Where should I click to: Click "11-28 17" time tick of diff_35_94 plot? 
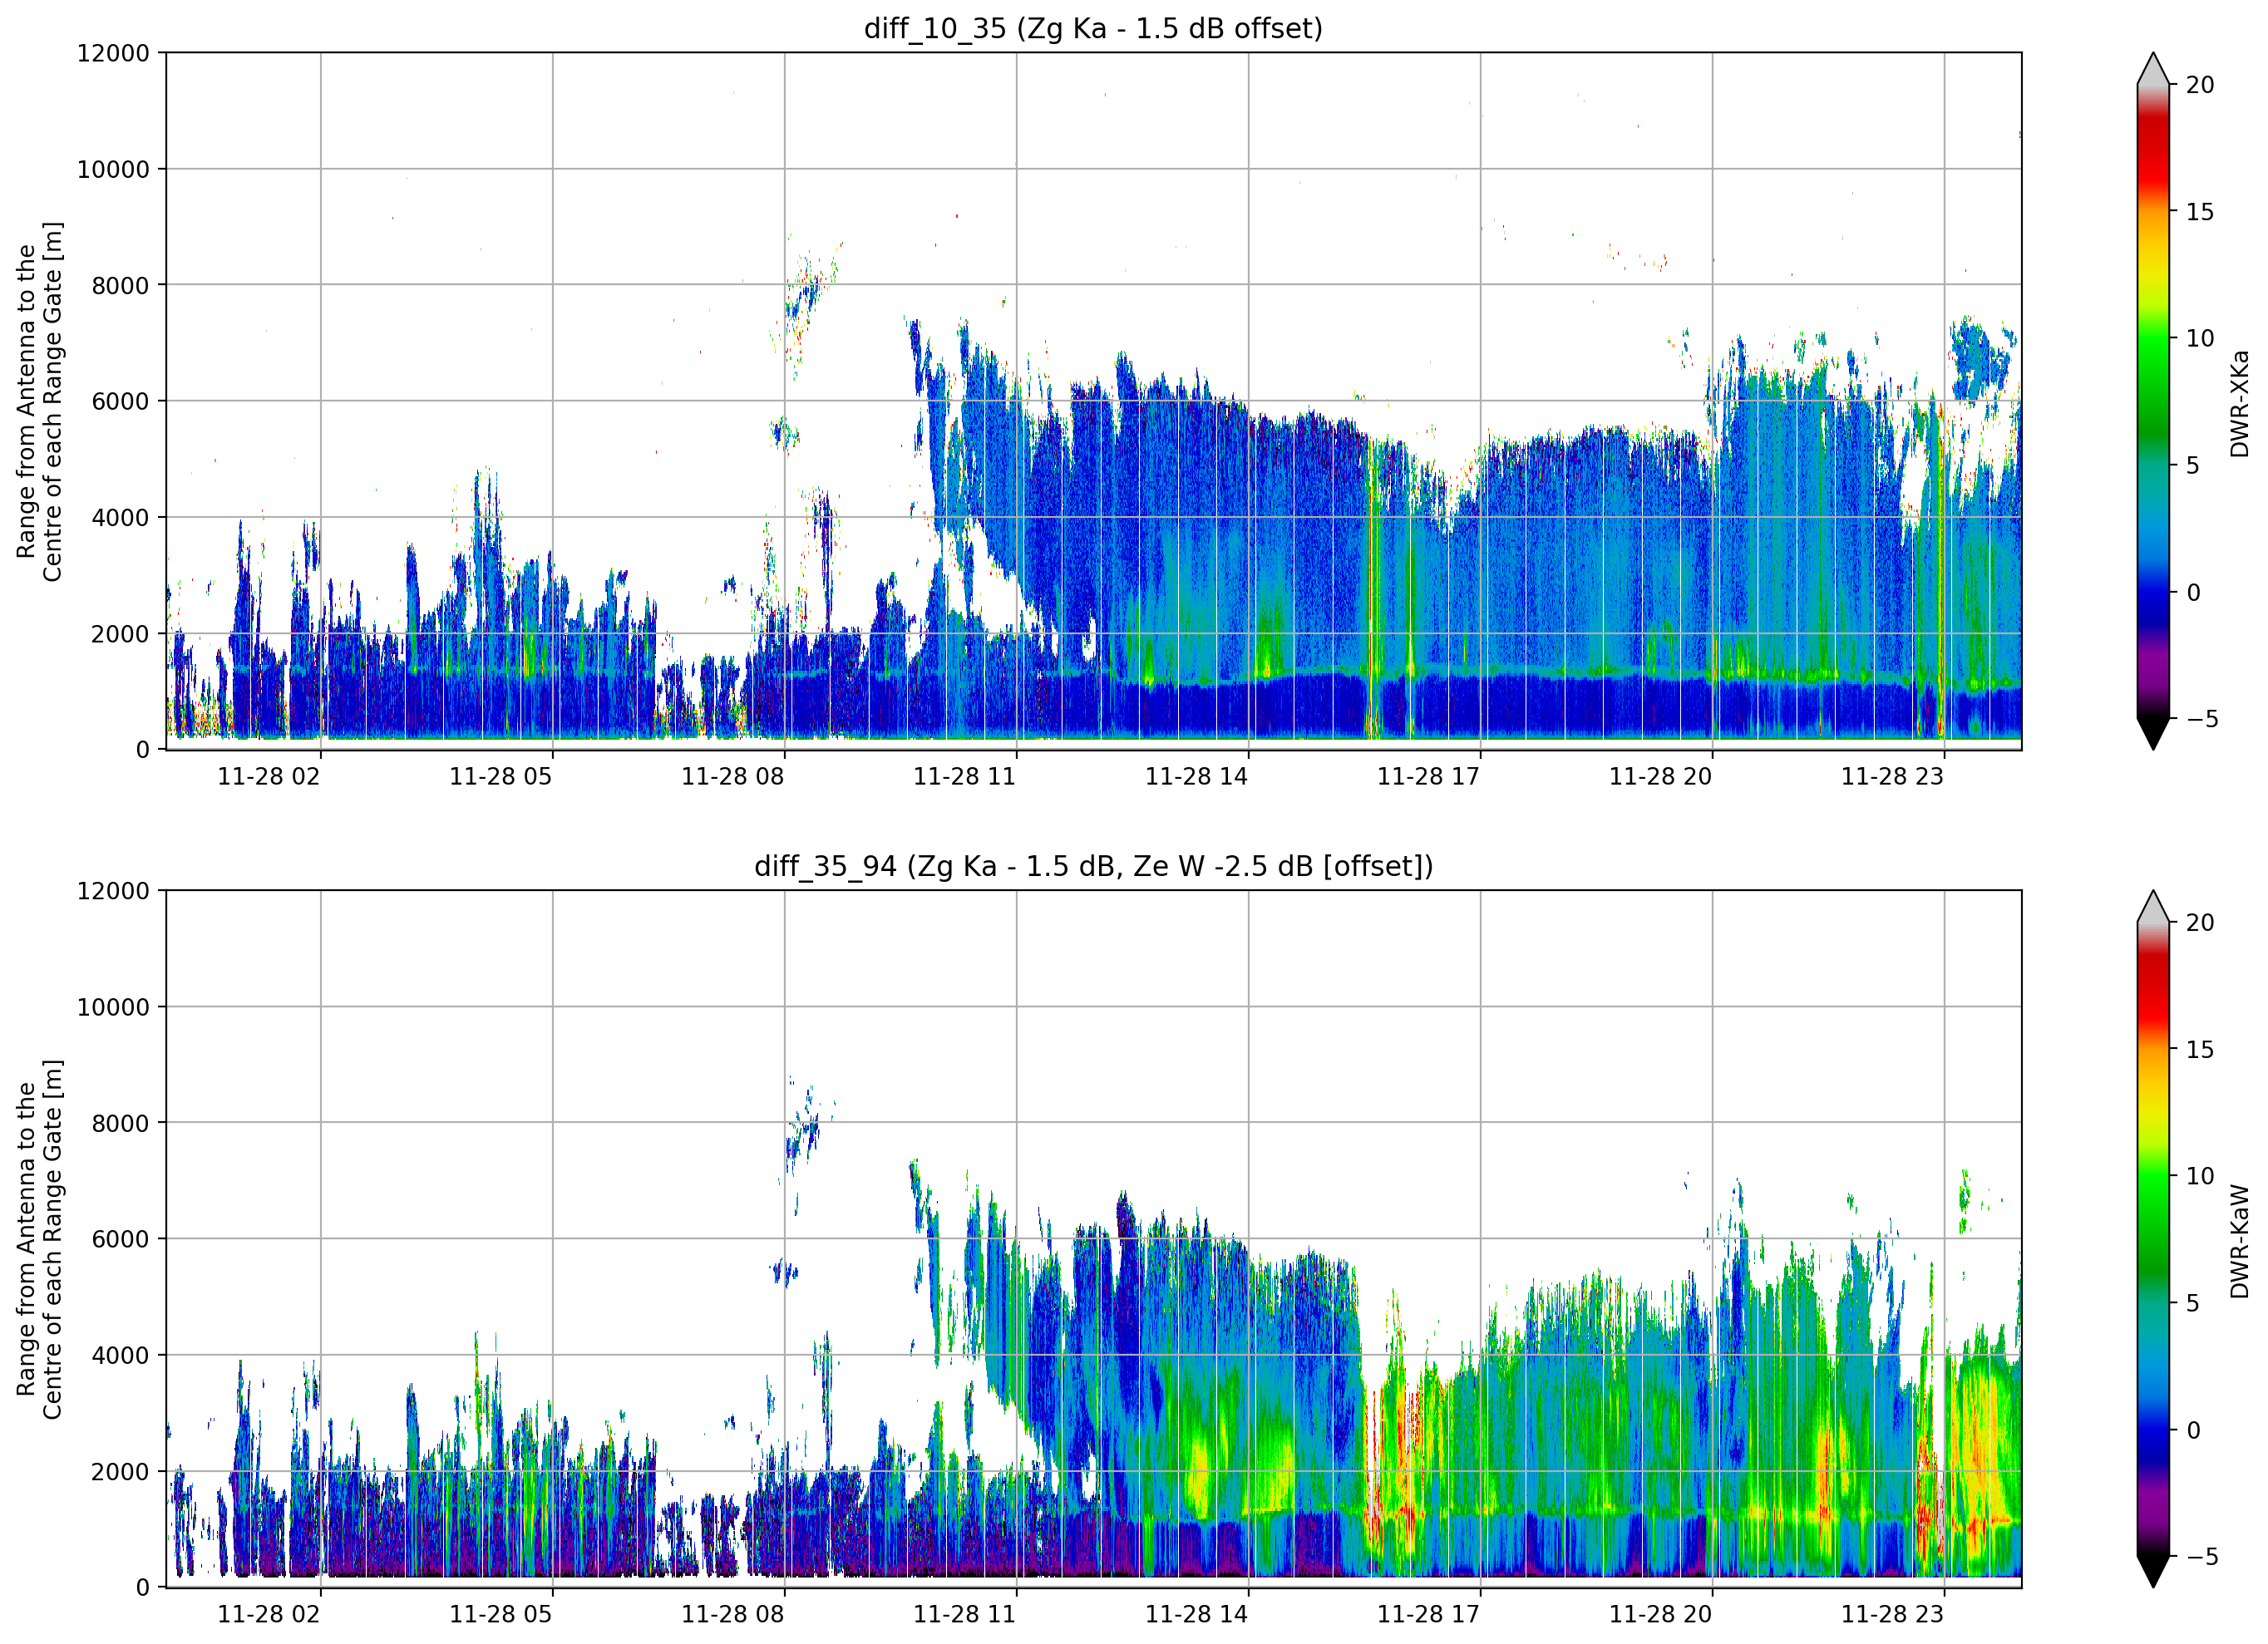[1429, 1615]
